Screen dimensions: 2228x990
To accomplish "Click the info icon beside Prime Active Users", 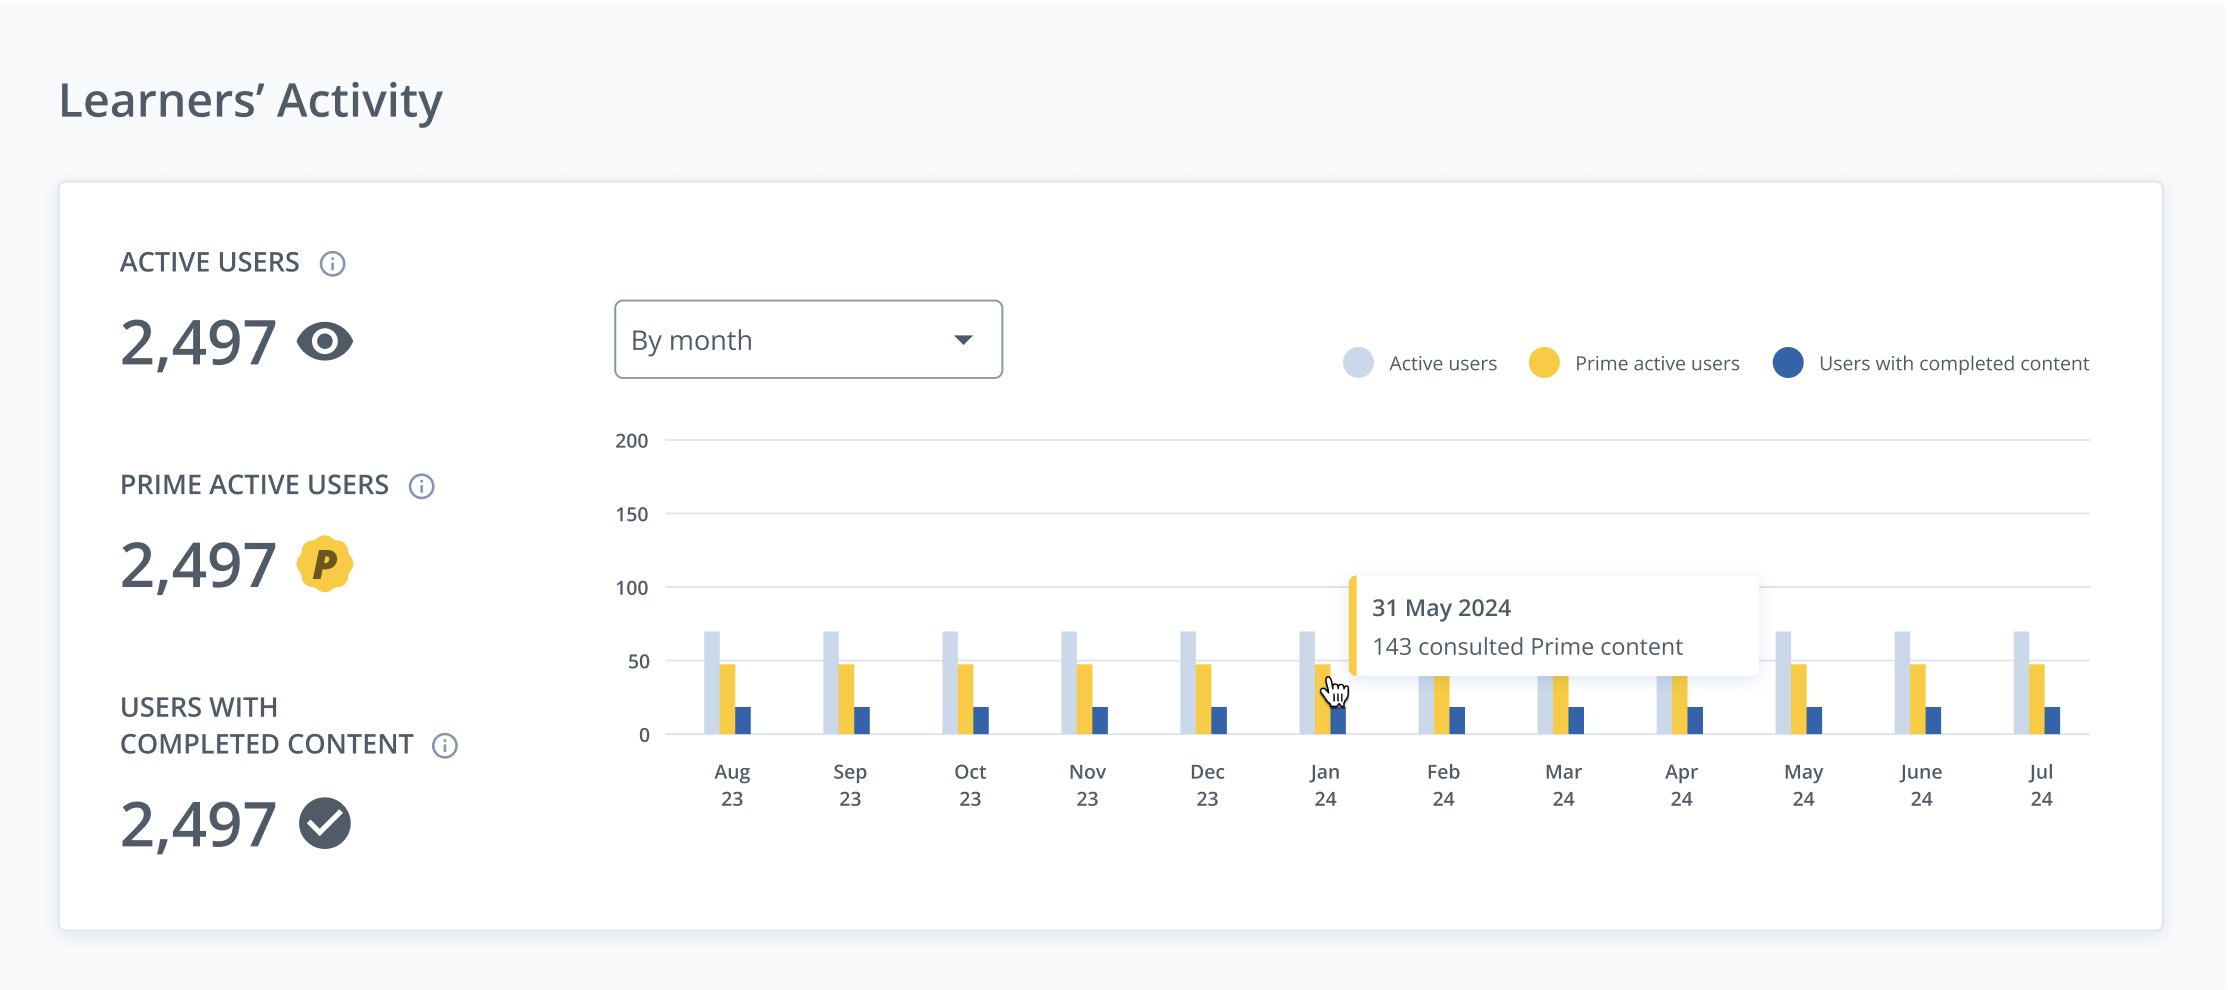I will [422, 486].
